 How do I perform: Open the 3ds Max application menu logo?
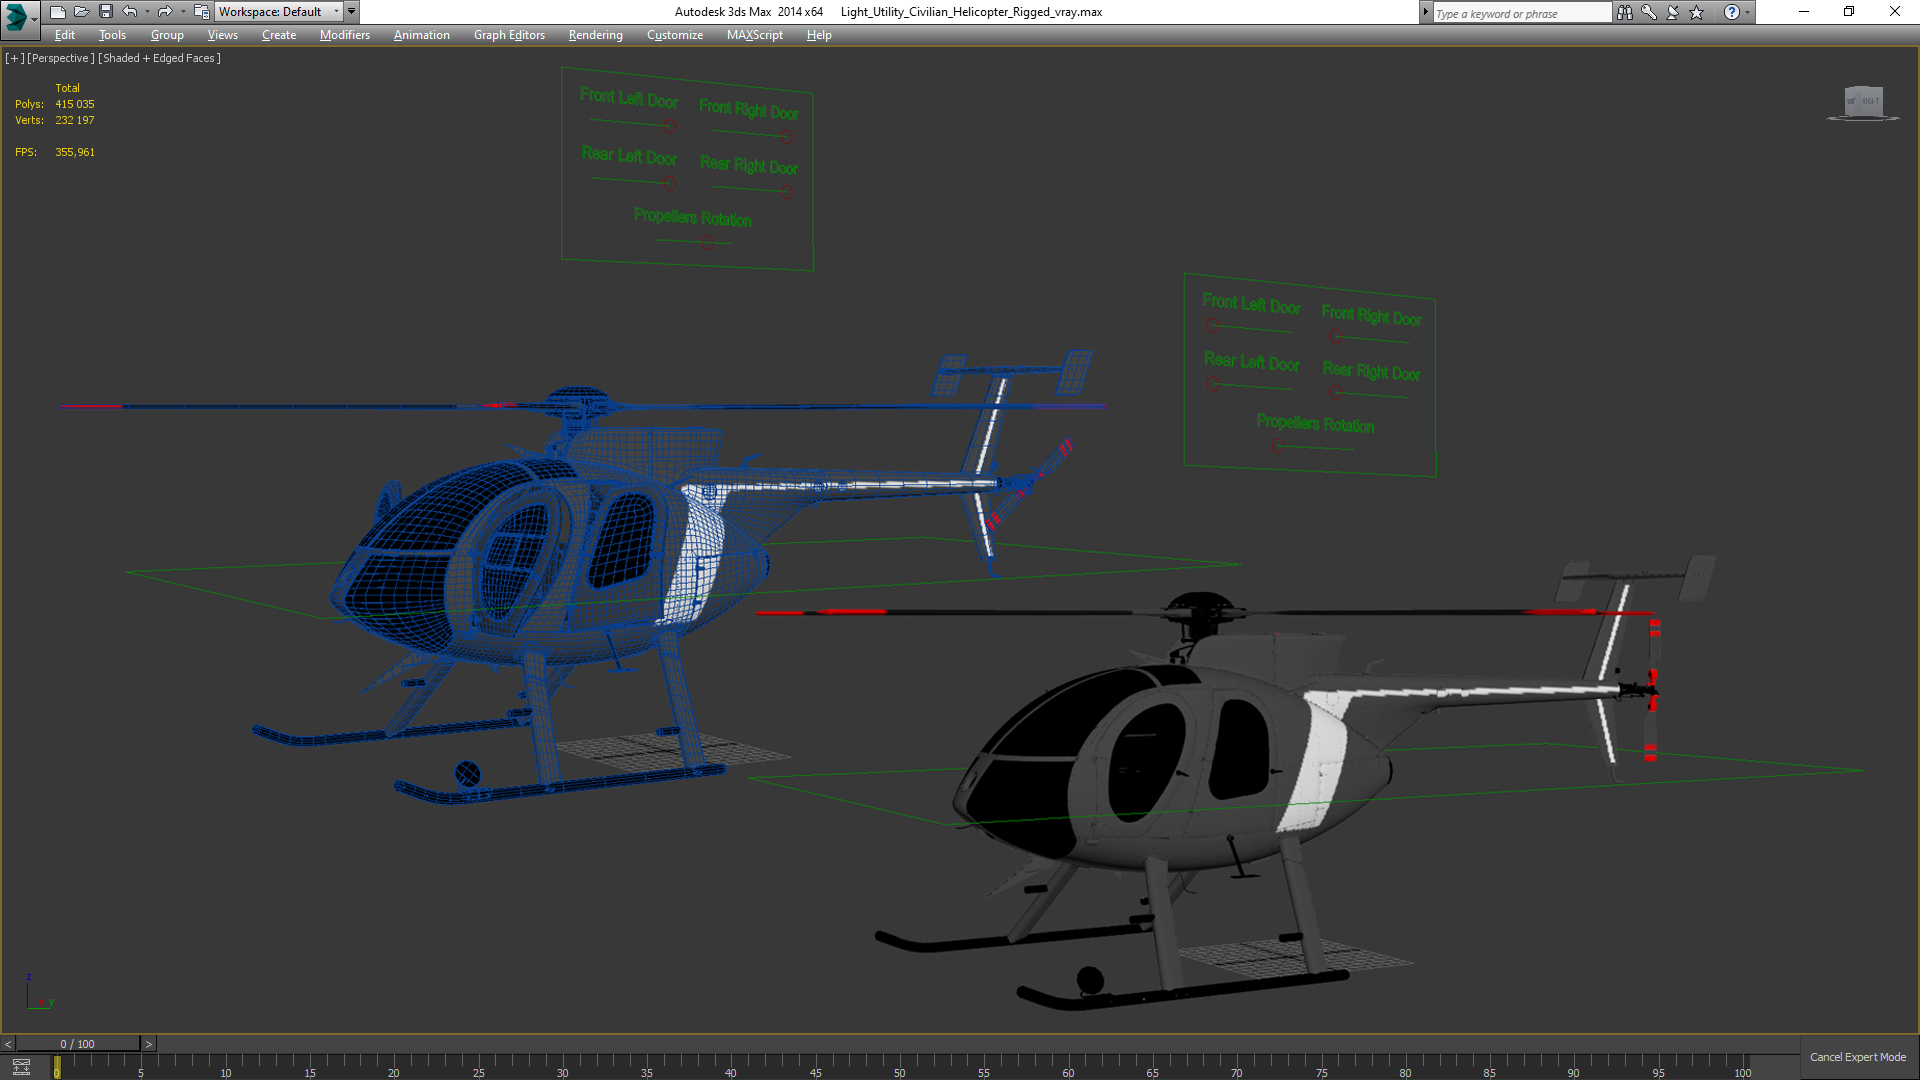pyautogui.click(x=17, y=14)
